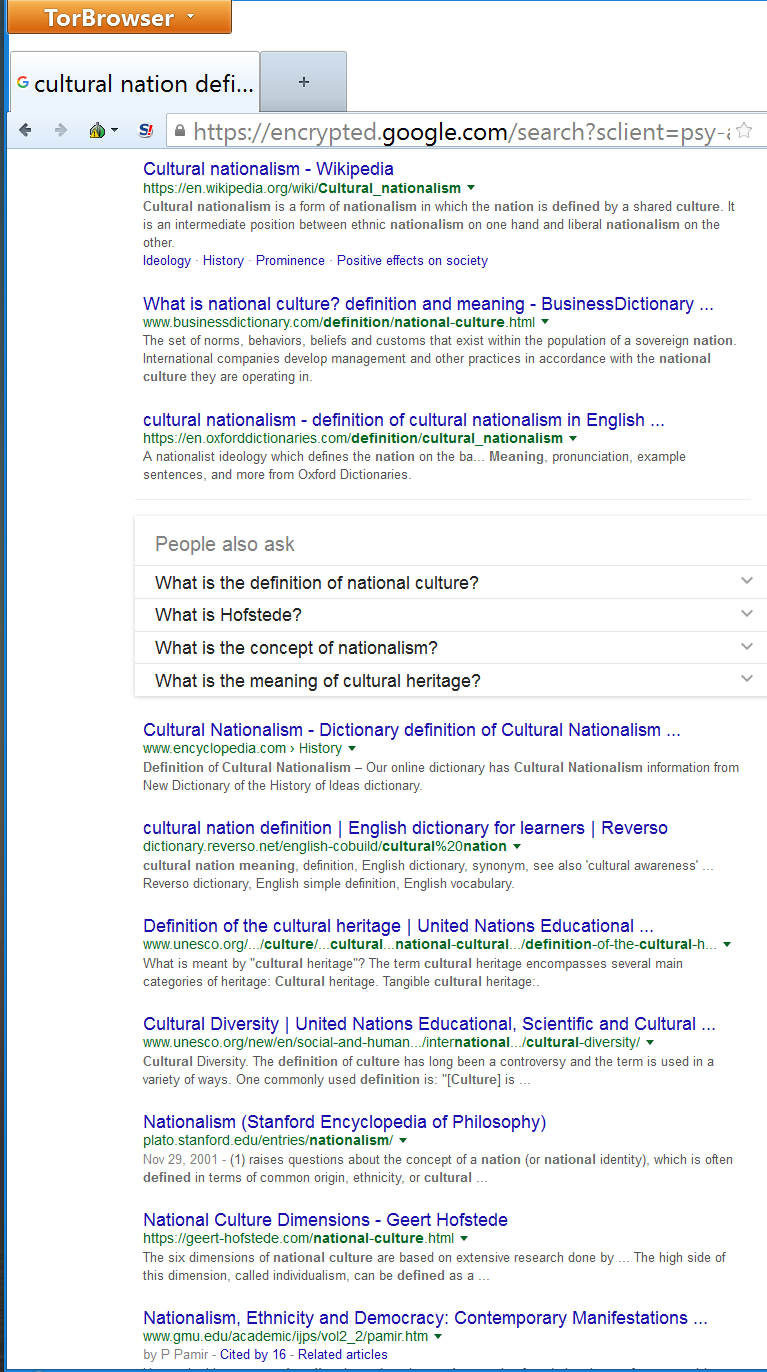Click the padlock site security icon
This screenshot has height=1372, width=767.
coord(179,131)
